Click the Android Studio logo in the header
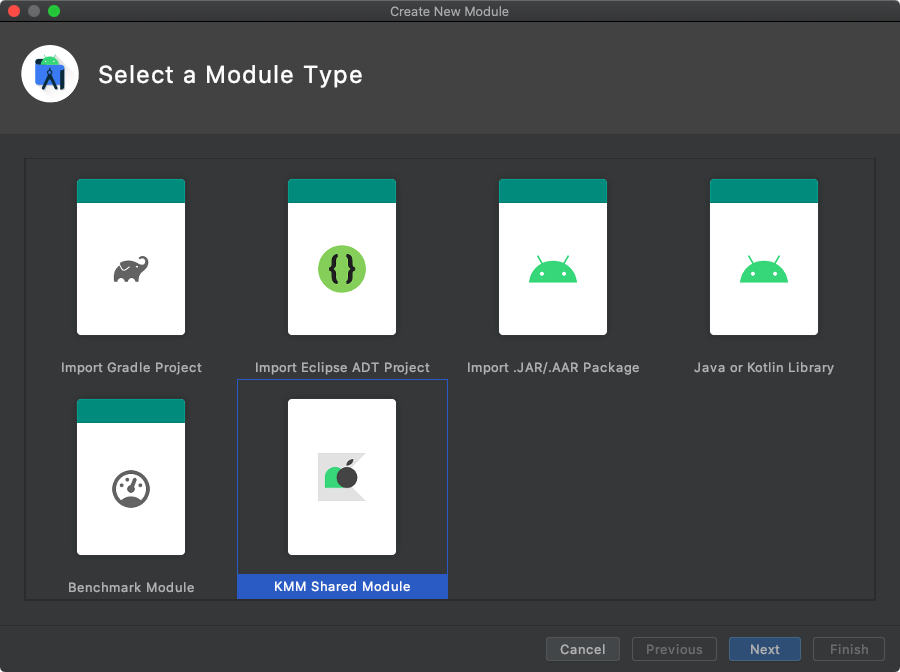The image size is (900, 672). (50, 73)
